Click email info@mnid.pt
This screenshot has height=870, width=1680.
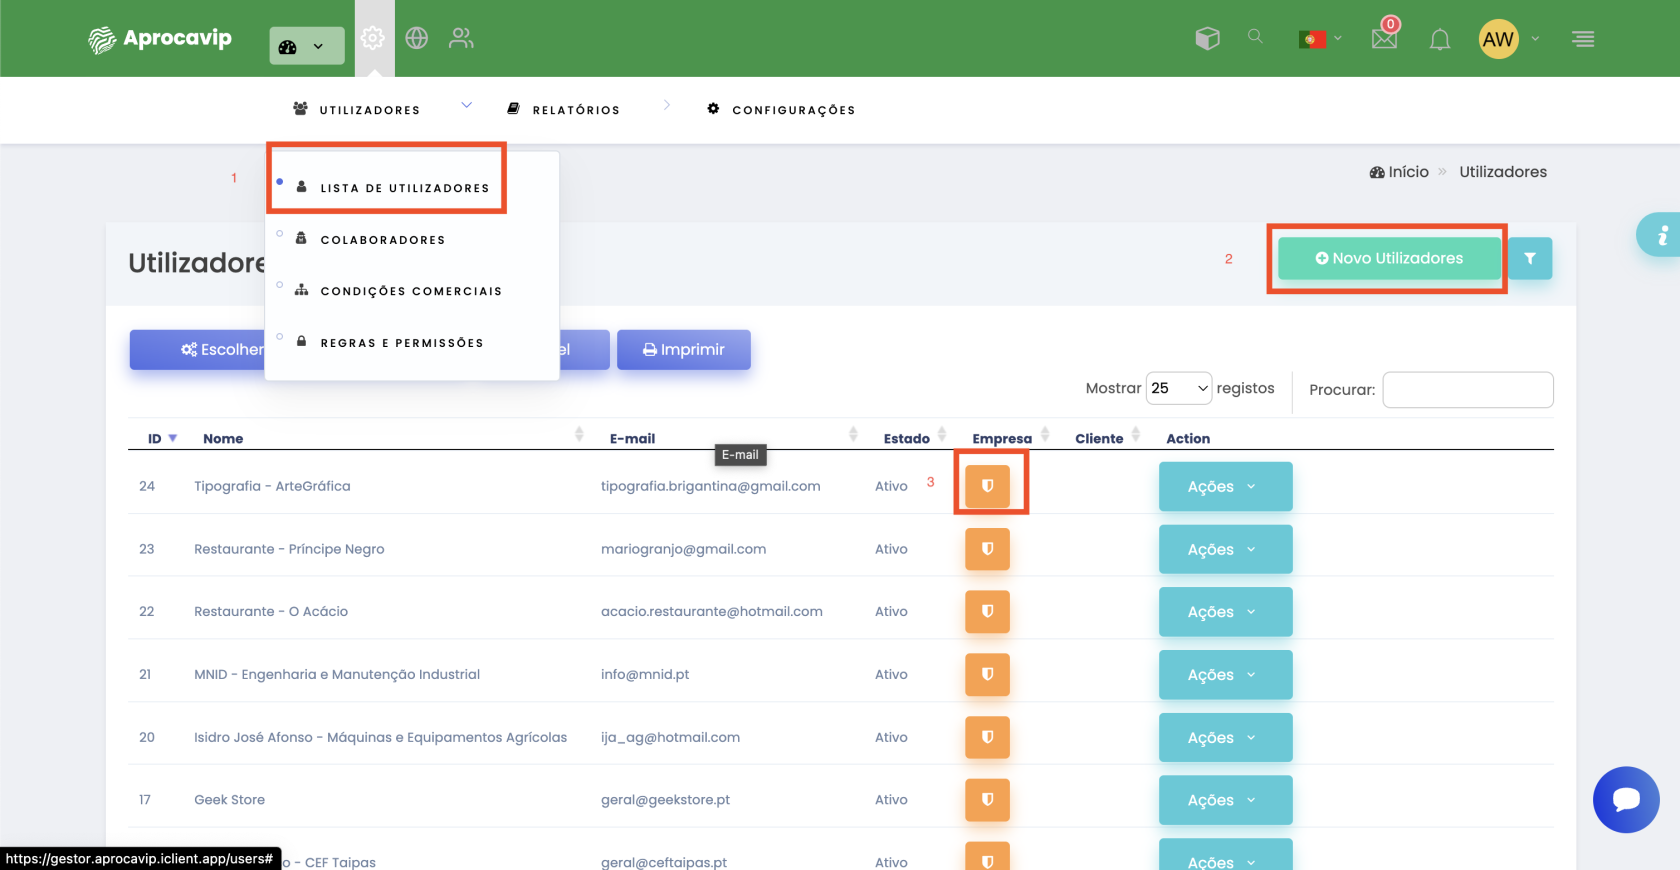[644, 674]
